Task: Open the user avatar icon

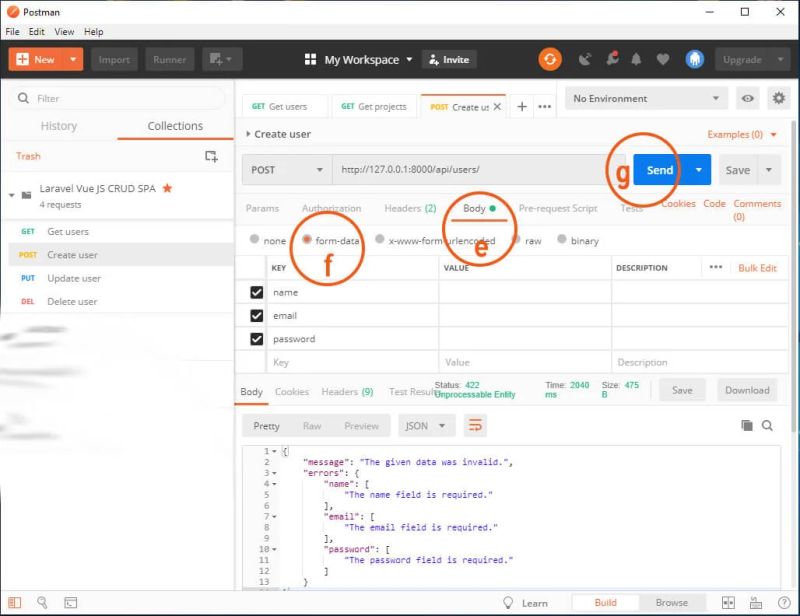Action: click(694, 59)
